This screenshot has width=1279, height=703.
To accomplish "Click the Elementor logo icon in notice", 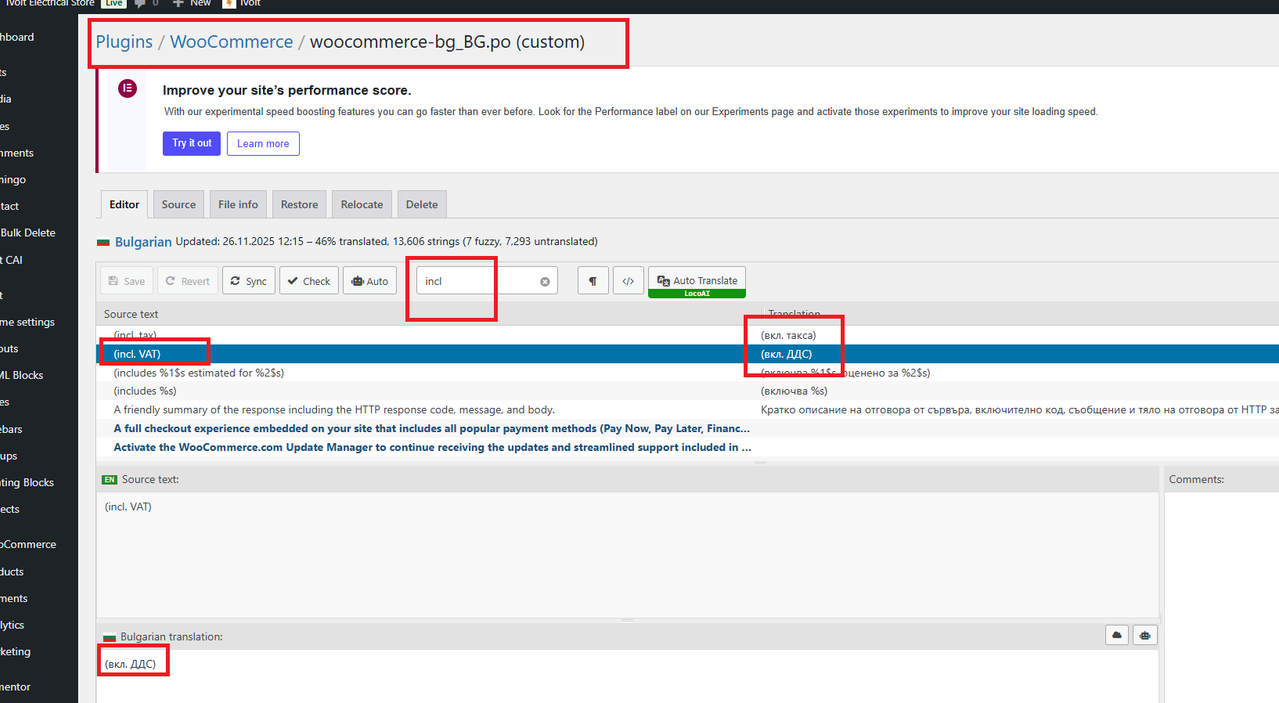I will [x=128, y=89].
